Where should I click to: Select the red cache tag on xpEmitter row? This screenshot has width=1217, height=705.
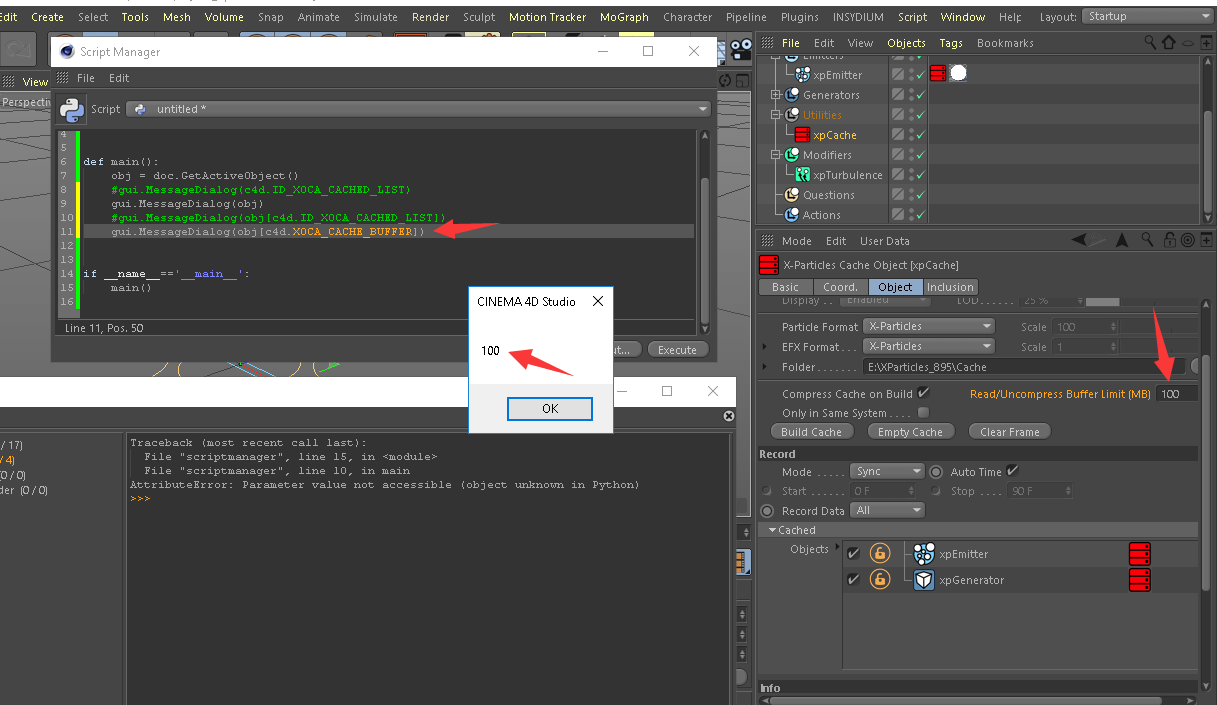938,74
